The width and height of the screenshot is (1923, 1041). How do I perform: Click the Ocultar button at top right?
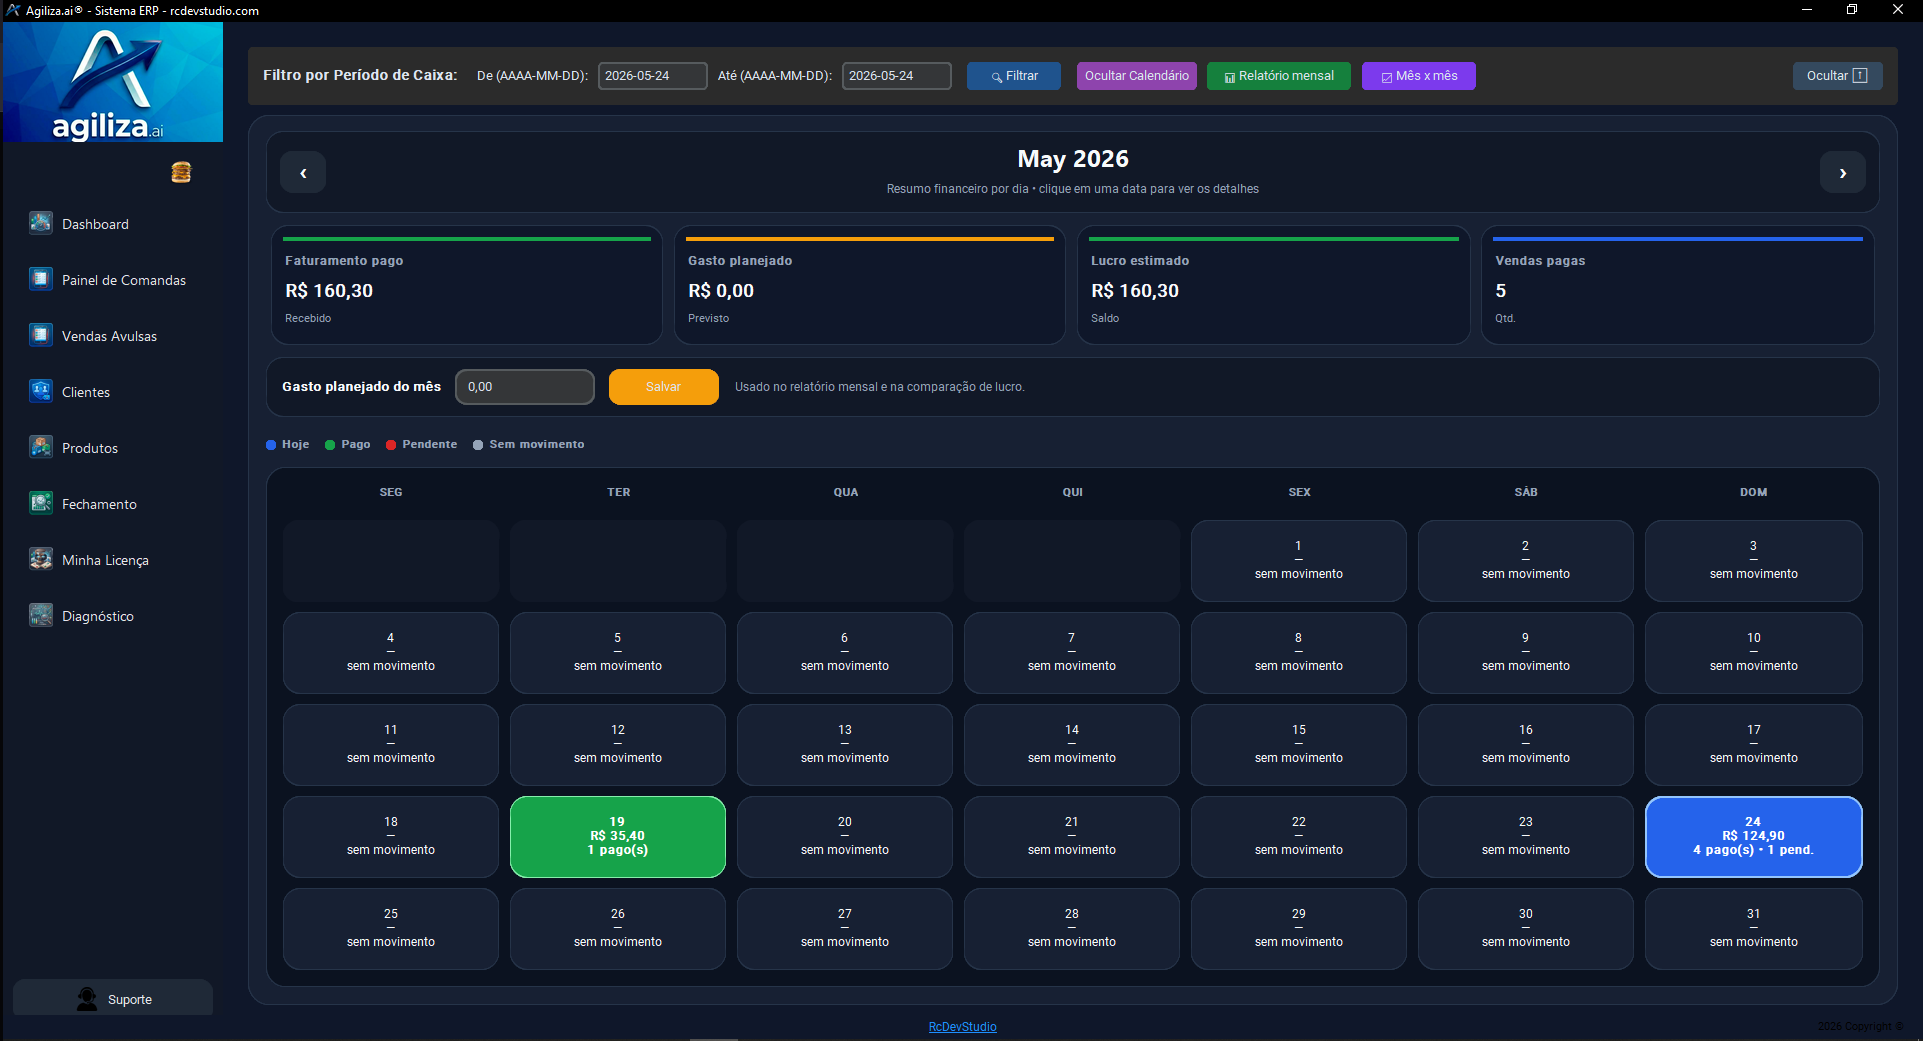[x=1838, y=76]
